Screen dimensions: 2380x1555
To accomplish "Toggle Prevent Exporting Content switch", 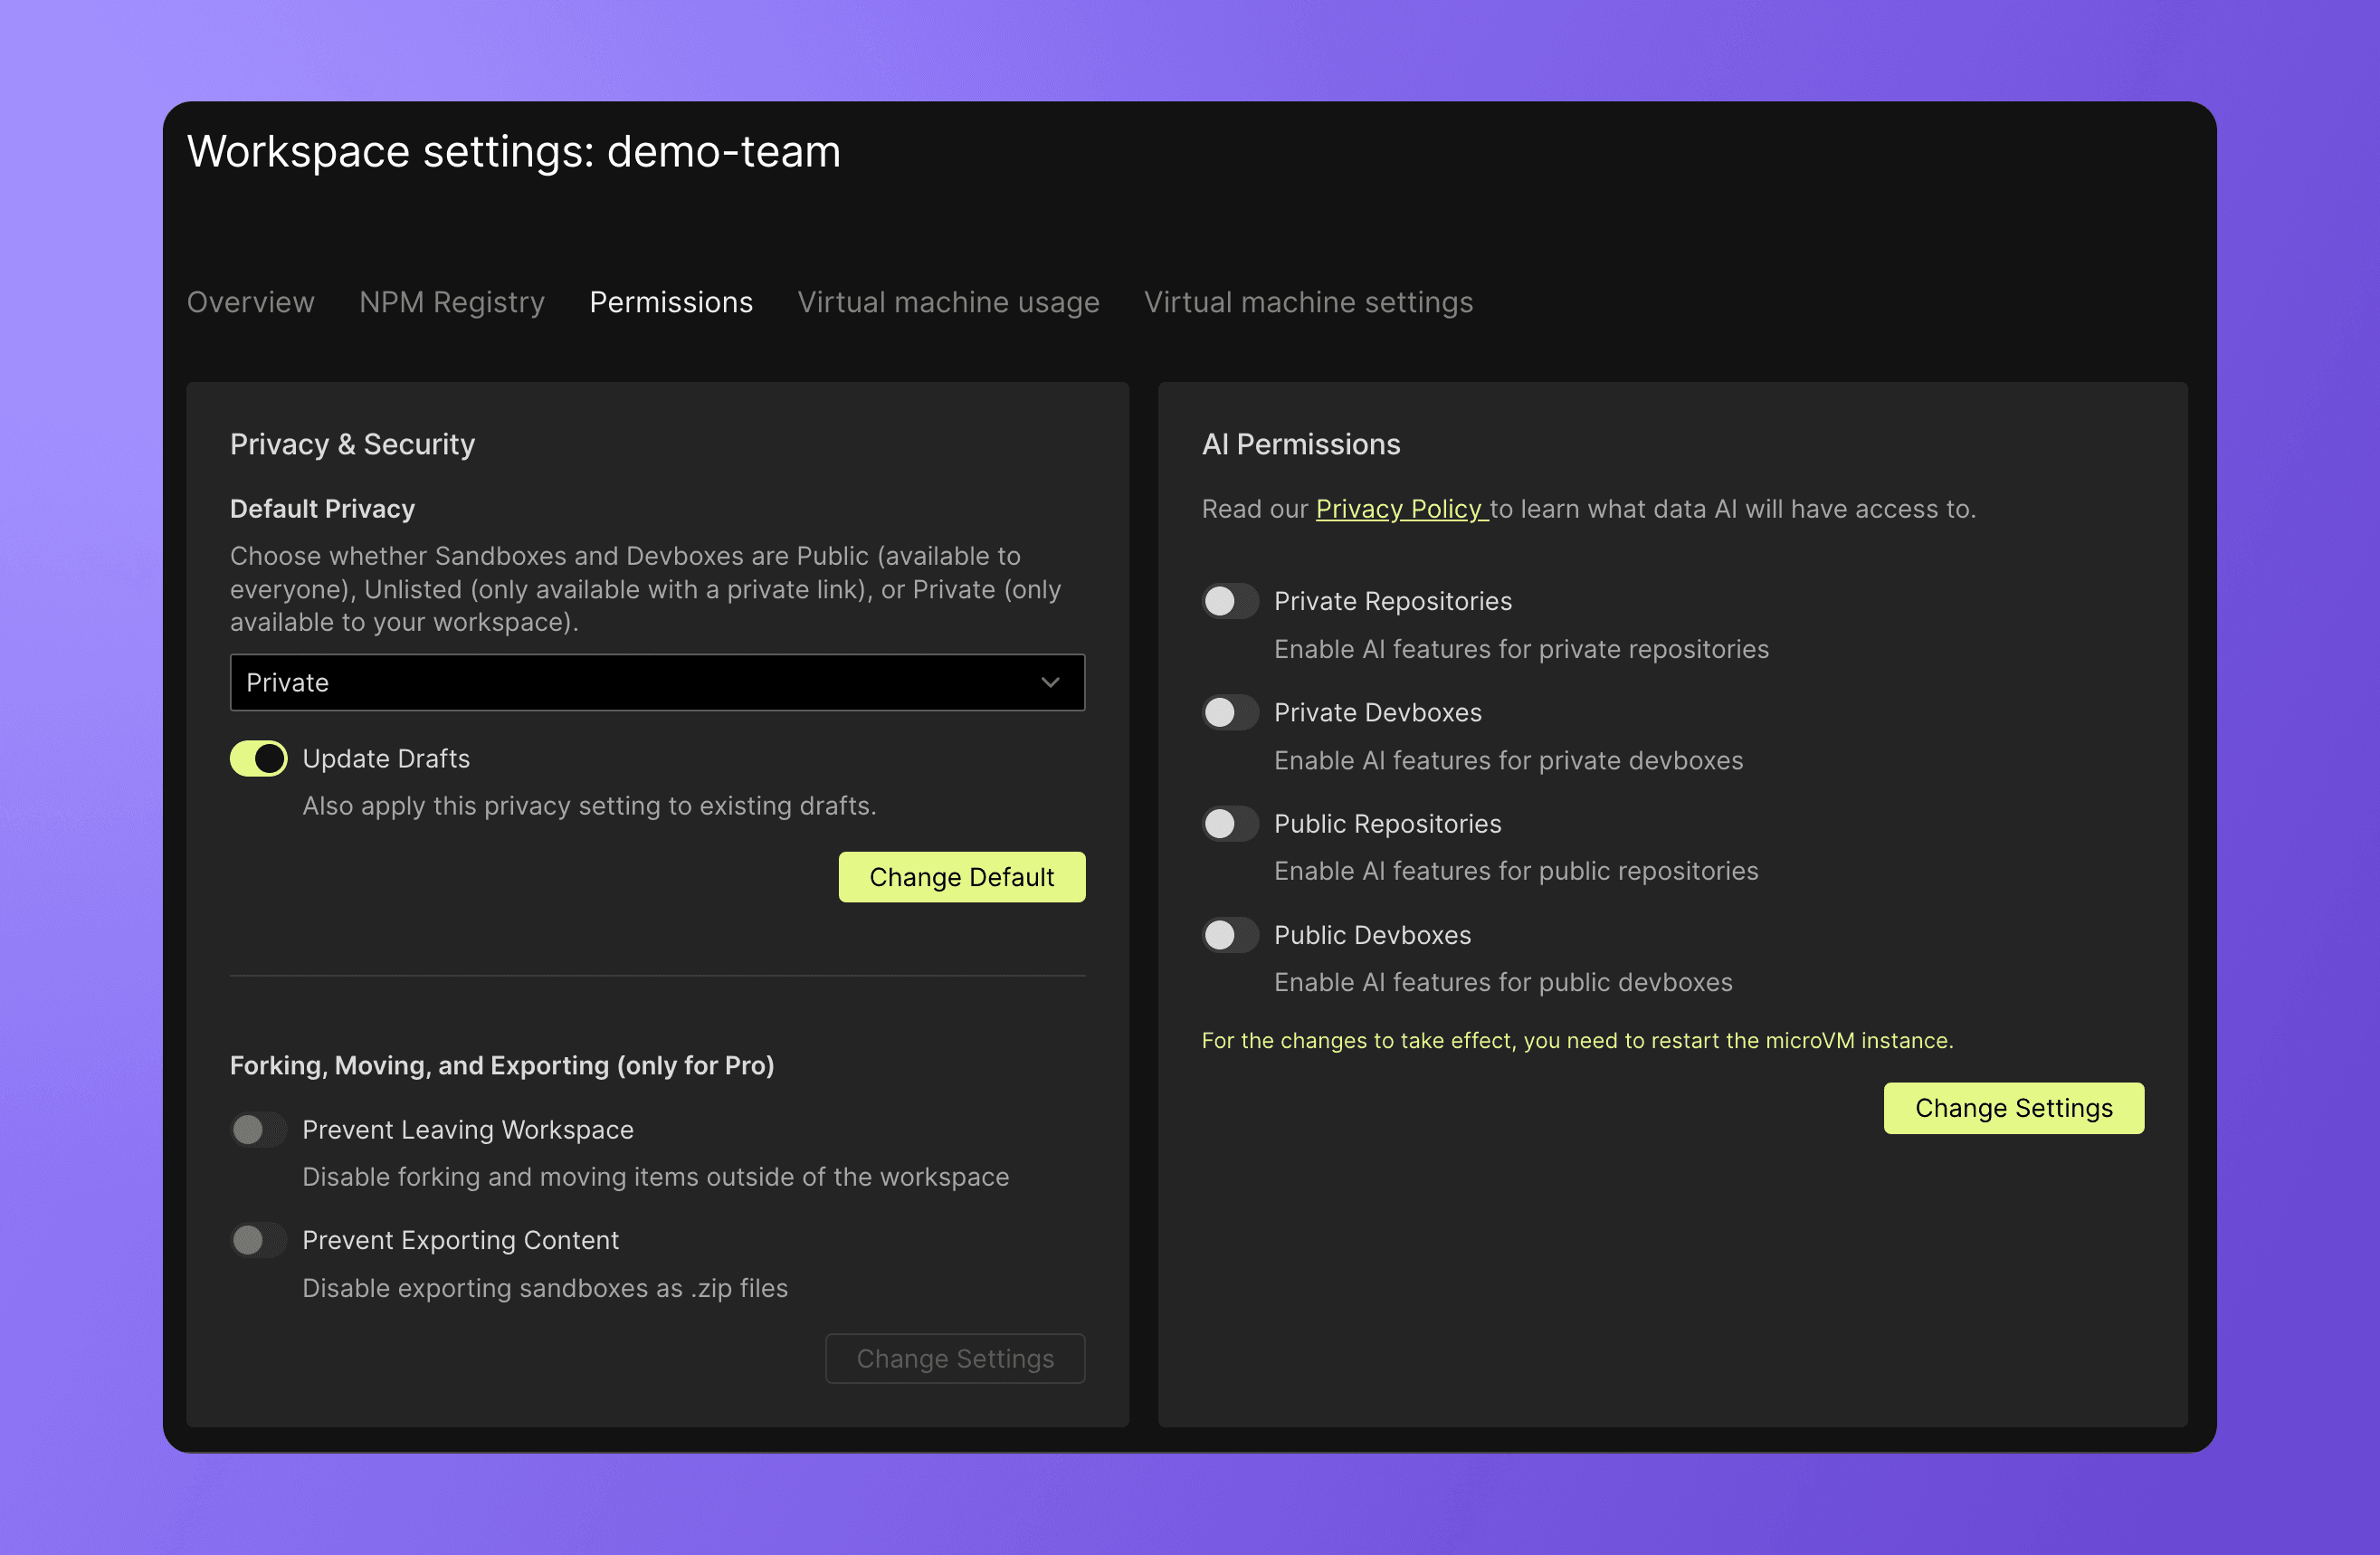I will tap(258, 1240).
